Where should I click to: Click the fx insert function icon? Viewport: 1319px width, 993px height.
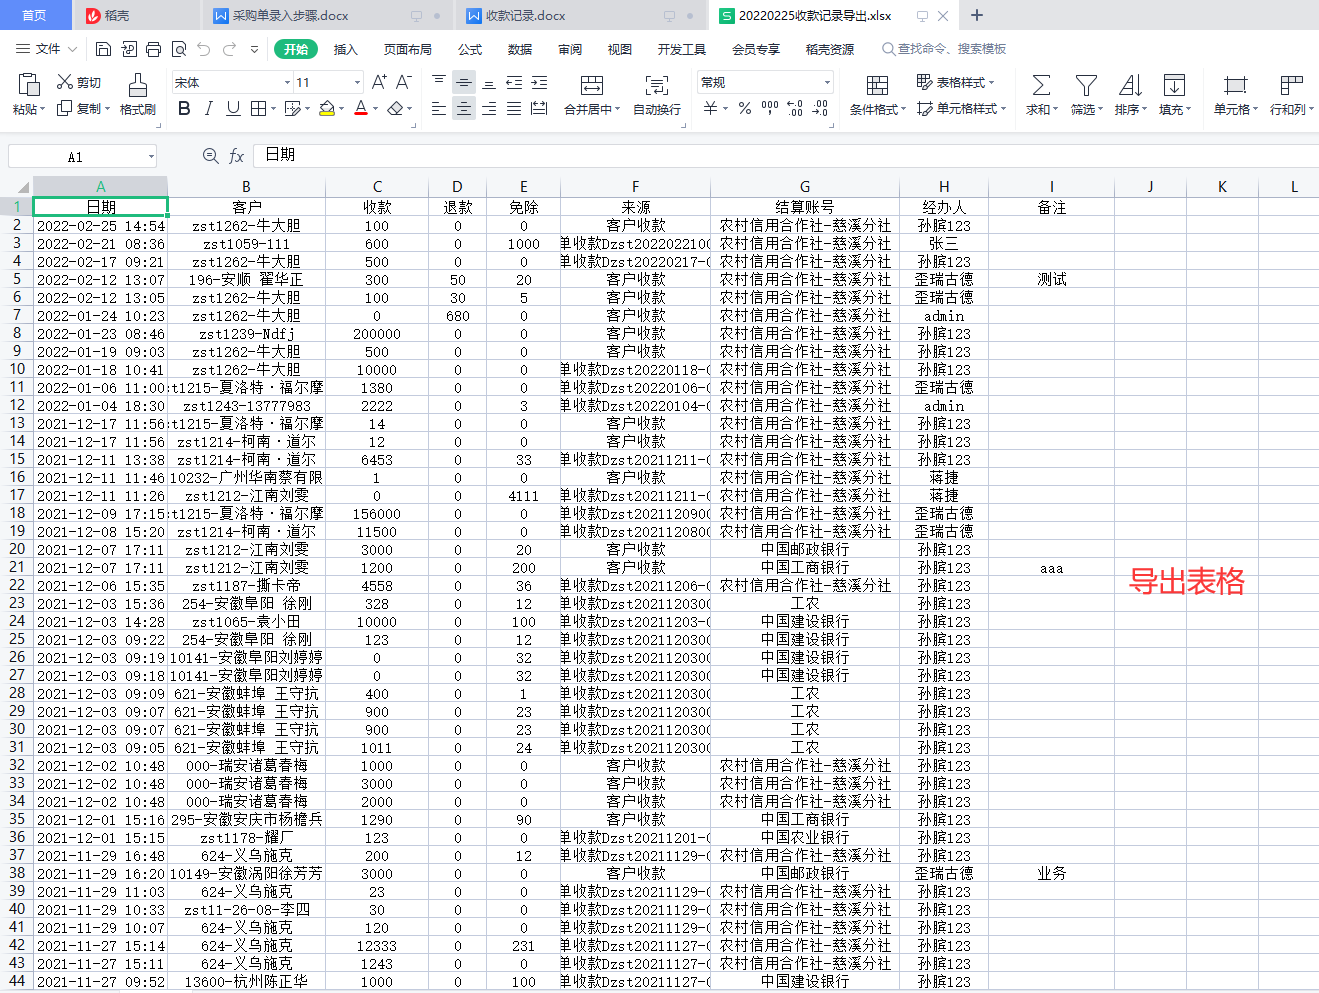pyautogui.click(x=237, y=156)
